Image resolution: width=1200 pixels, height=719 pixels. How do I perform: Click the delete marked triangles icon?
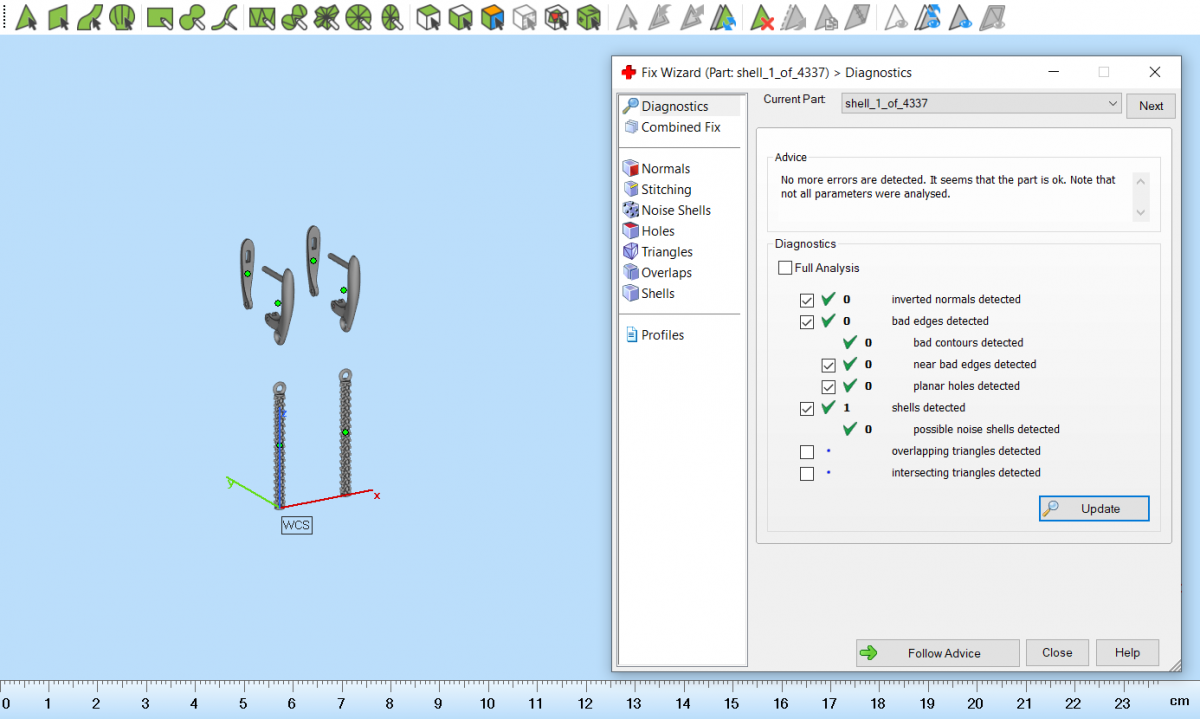click(763, 17)
